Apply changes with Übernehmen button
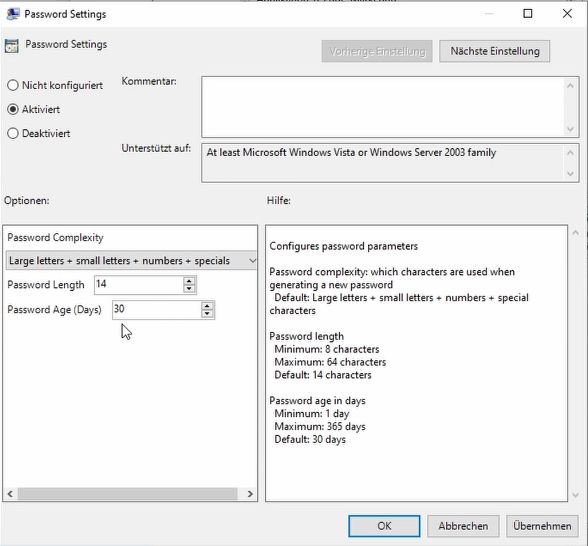The height and width of the screenshot is (546, 588). point(542,526)
